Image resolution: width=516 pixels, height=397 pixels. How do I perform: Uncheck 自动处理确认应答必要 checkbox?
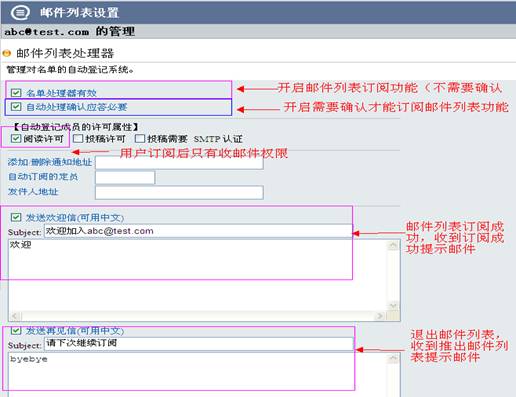pyautogui.click(x=16, y=107)
